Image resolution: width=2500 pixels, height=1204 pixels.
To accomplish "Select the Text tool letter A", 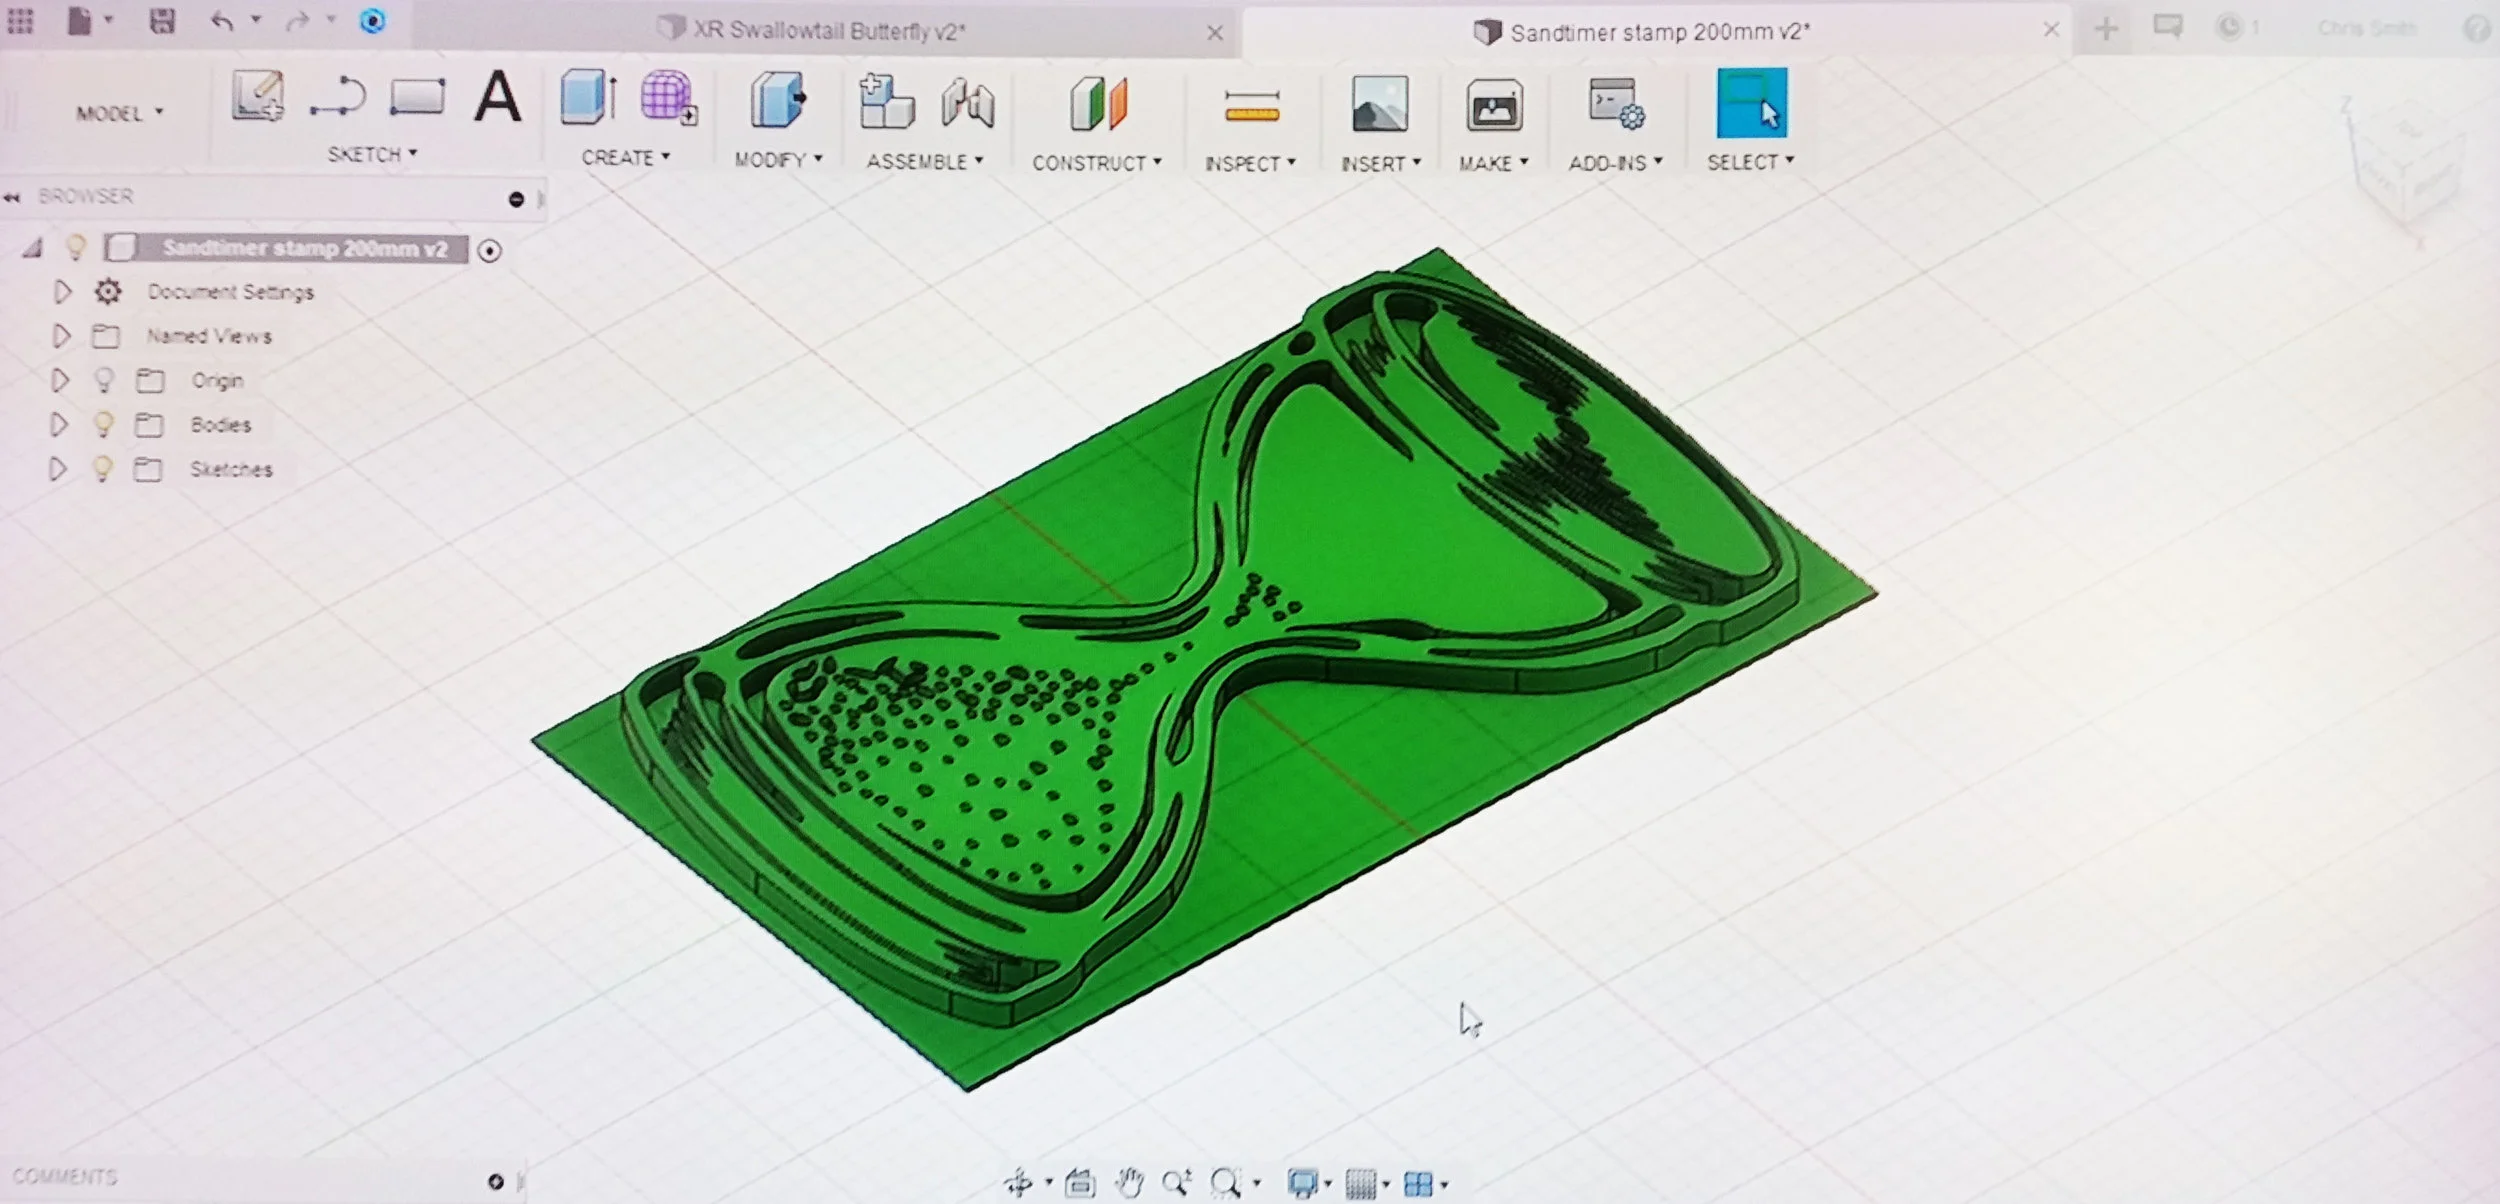I will [x=498, y=97].
